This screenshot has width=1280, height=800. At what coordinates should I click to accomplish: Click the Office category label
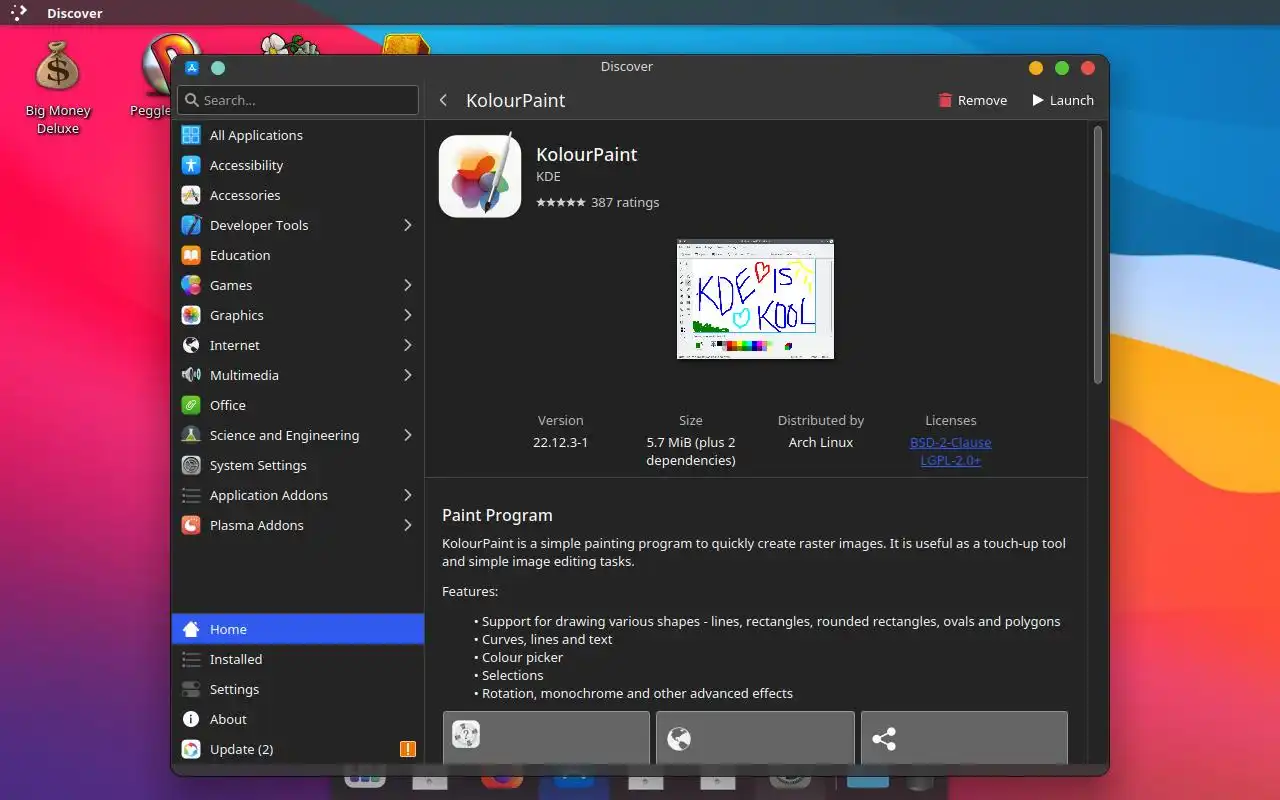coord(228,405)
